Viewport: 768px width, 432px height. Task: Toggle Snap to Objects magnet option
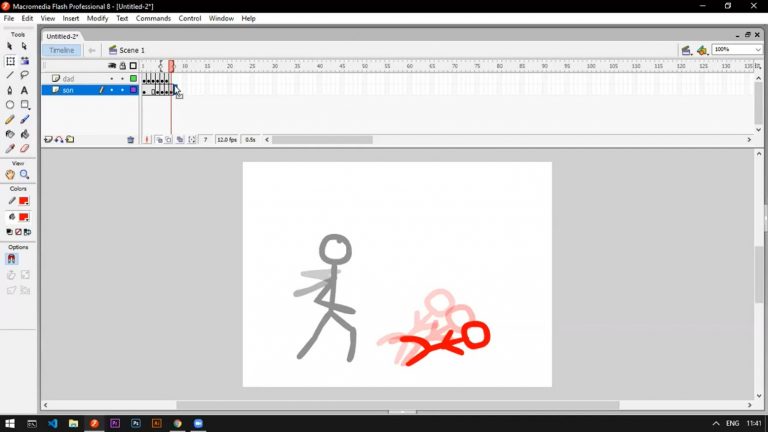(11, 259)
